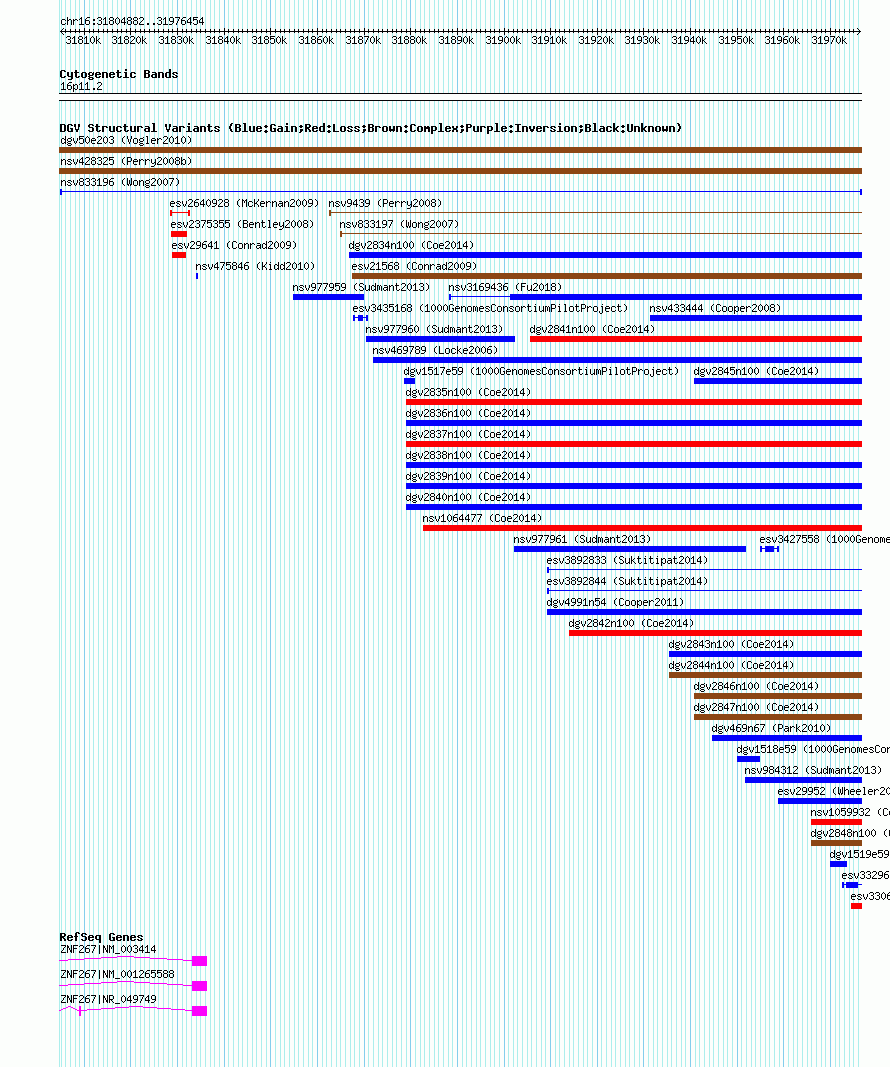Select nsv984312 (Sudmant2013) label
Image resolution: width=890 pixels, height=1067 pixels.
[x=813, y=771]
